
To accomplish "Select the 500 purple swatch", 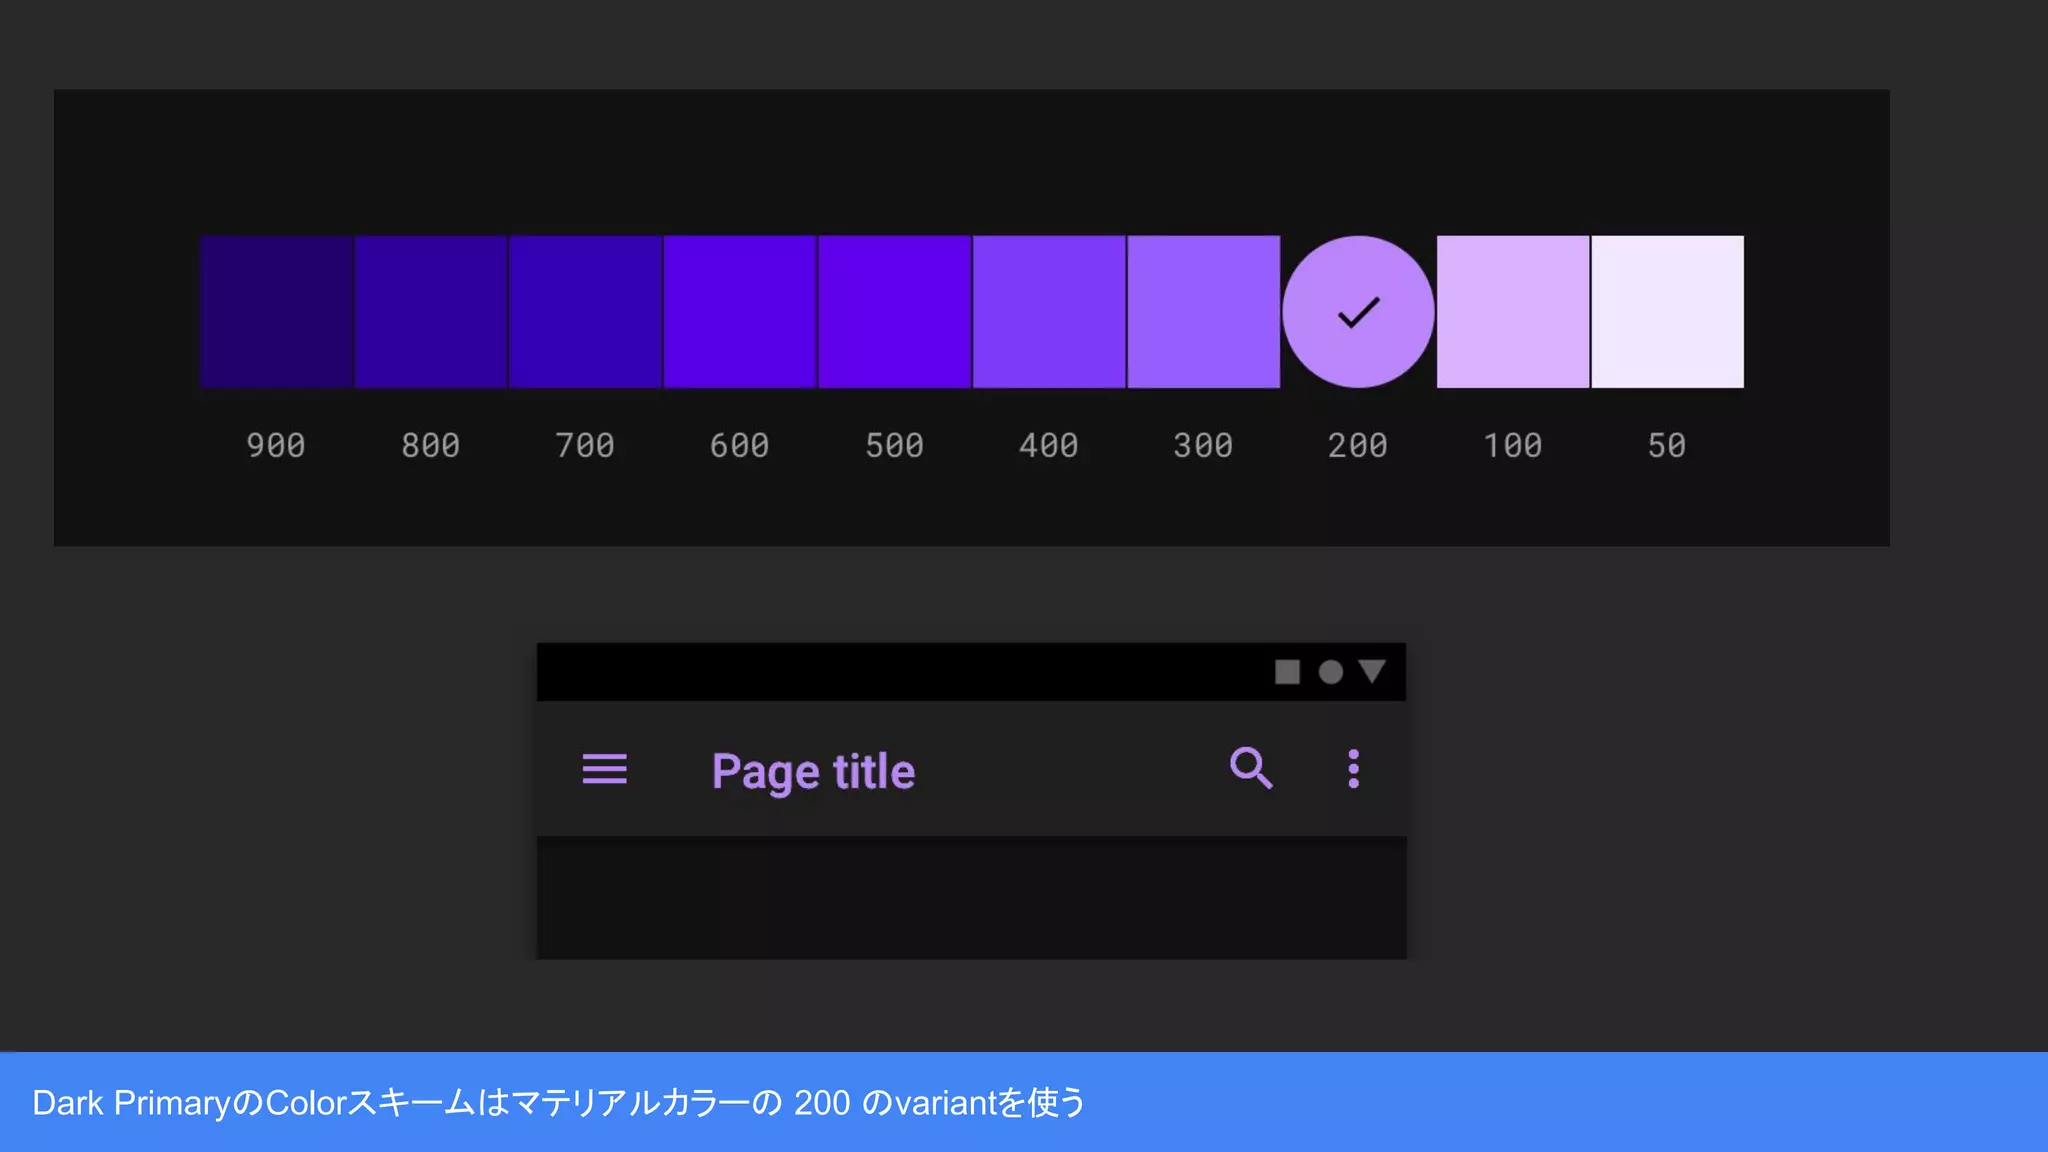I will click(895, 312).
